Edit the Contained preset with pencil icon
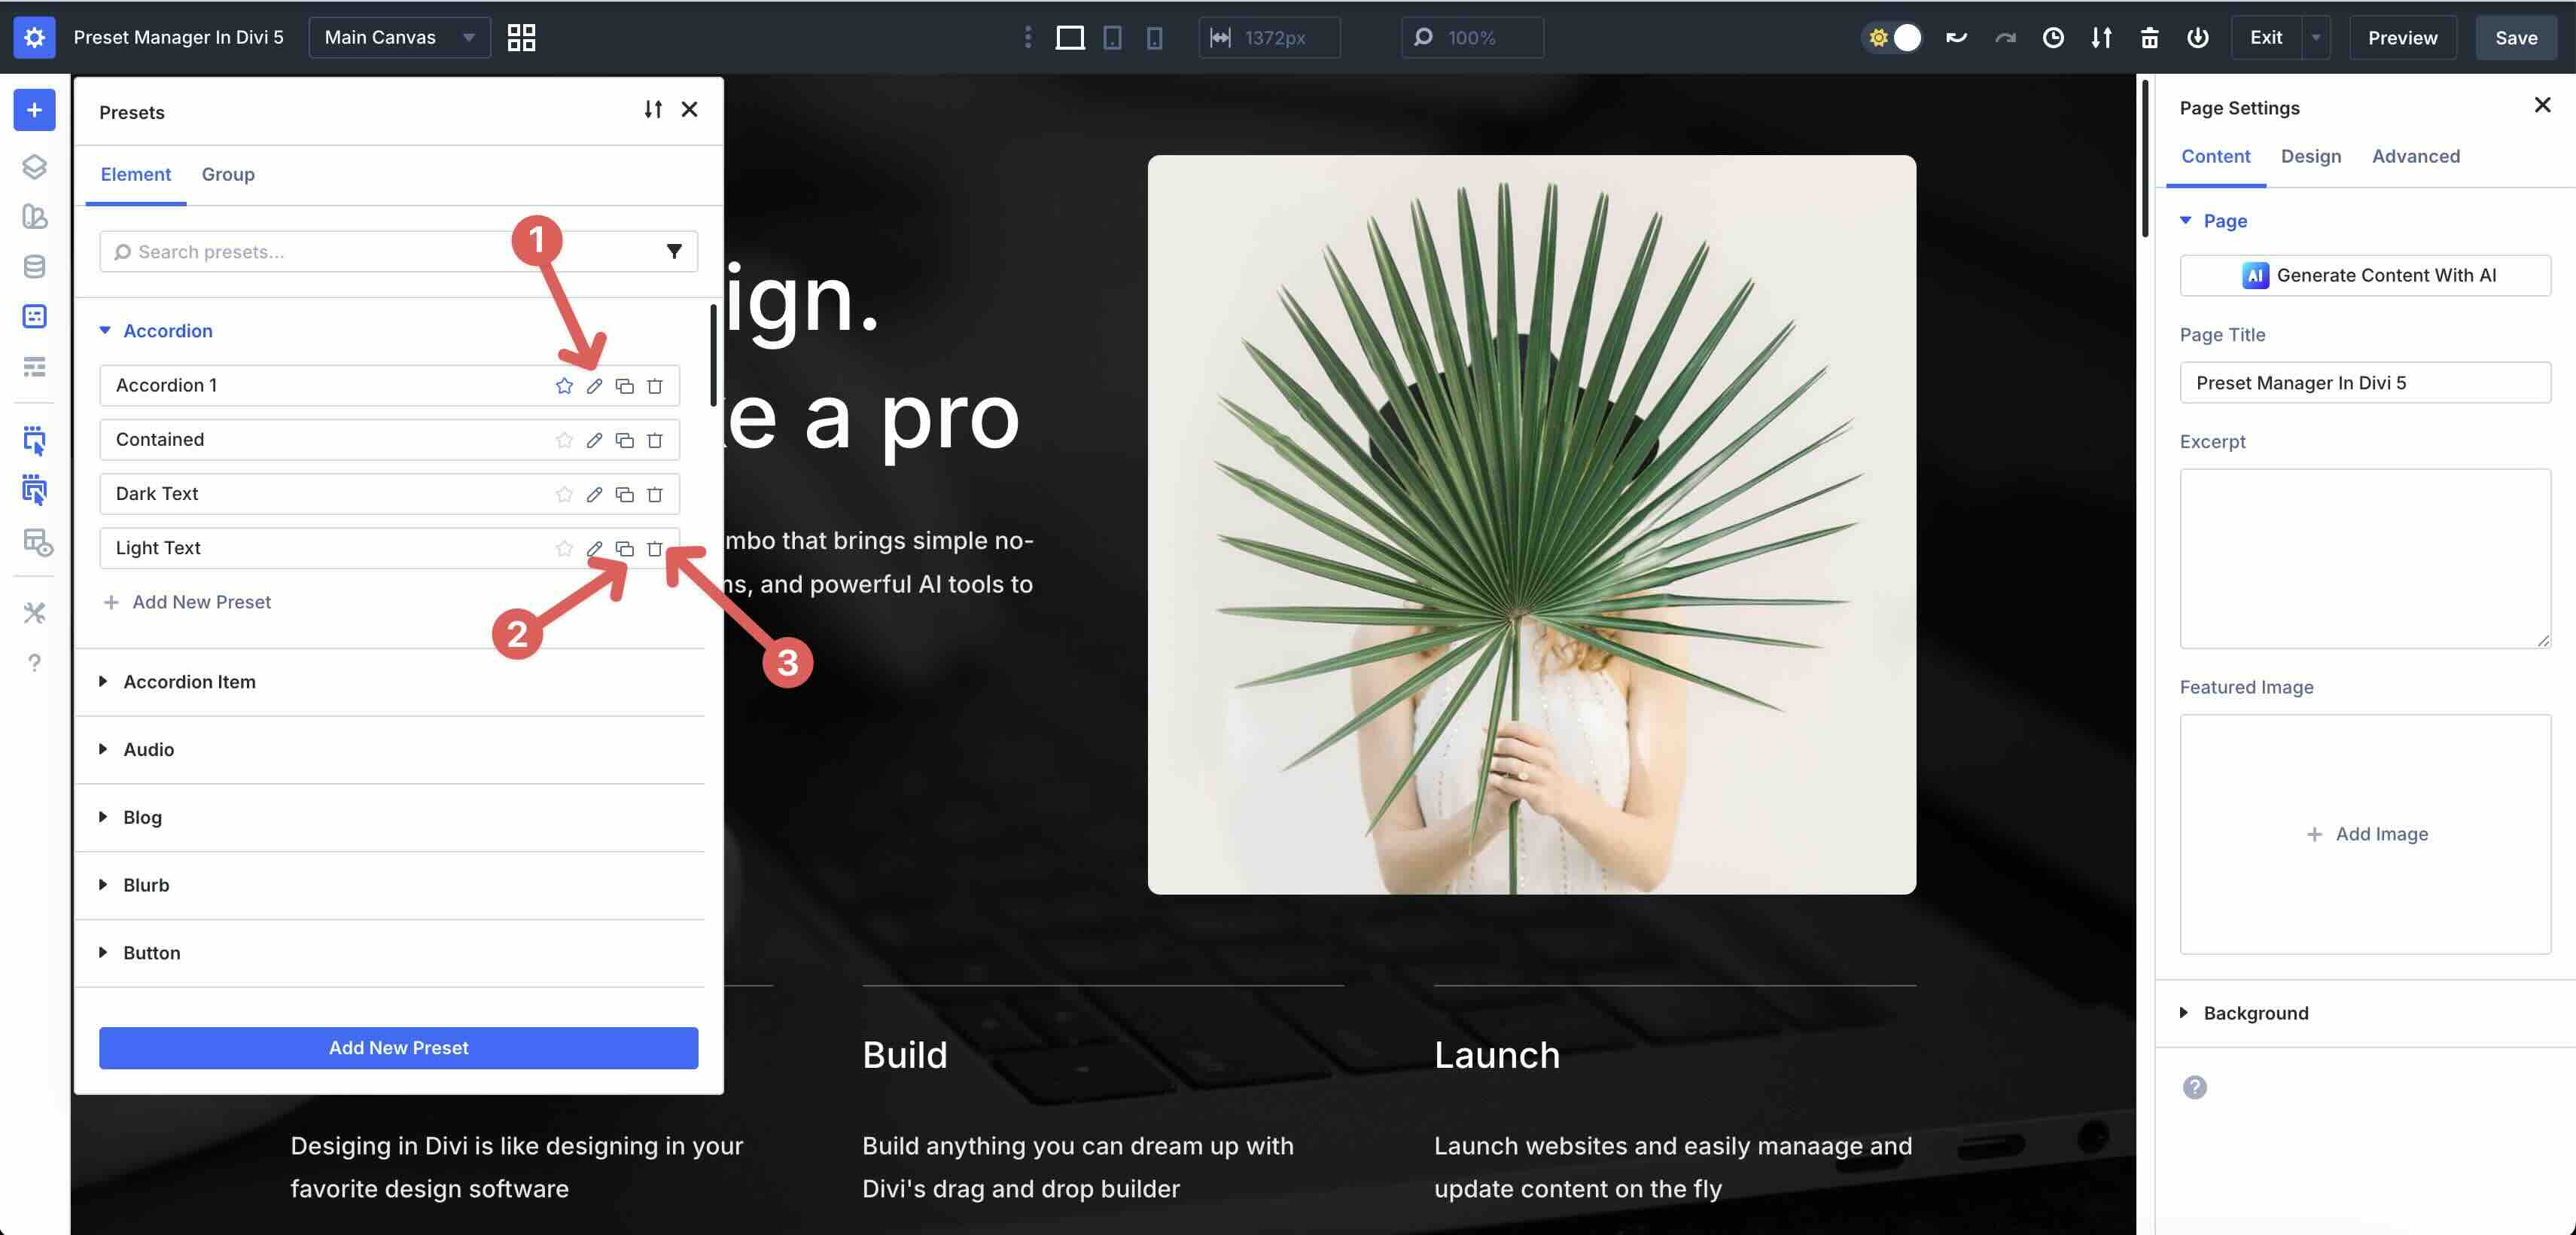The image size is (2576, 1235). coord(594,440)
